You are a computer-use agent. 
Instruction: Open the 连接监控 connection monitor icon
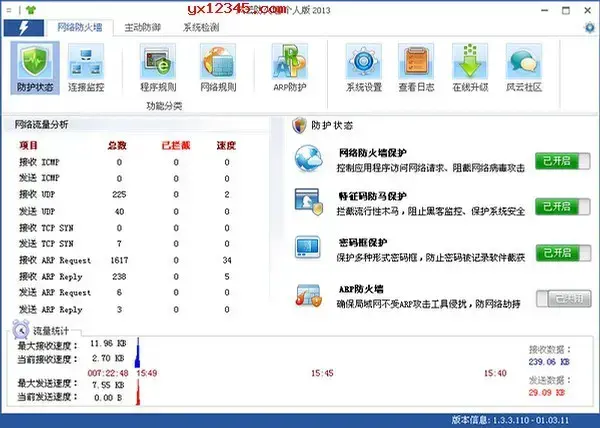86,68
